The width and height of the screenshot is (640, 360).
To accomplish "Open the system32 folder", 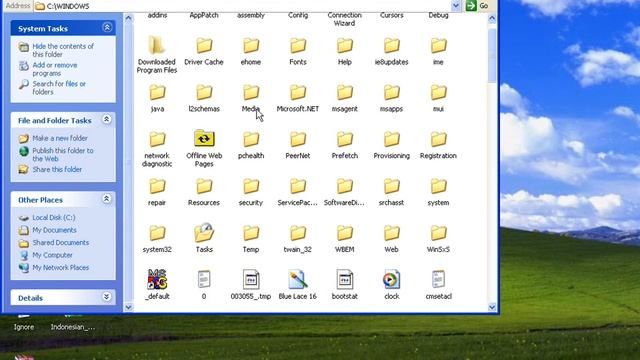I will point(157,239).
